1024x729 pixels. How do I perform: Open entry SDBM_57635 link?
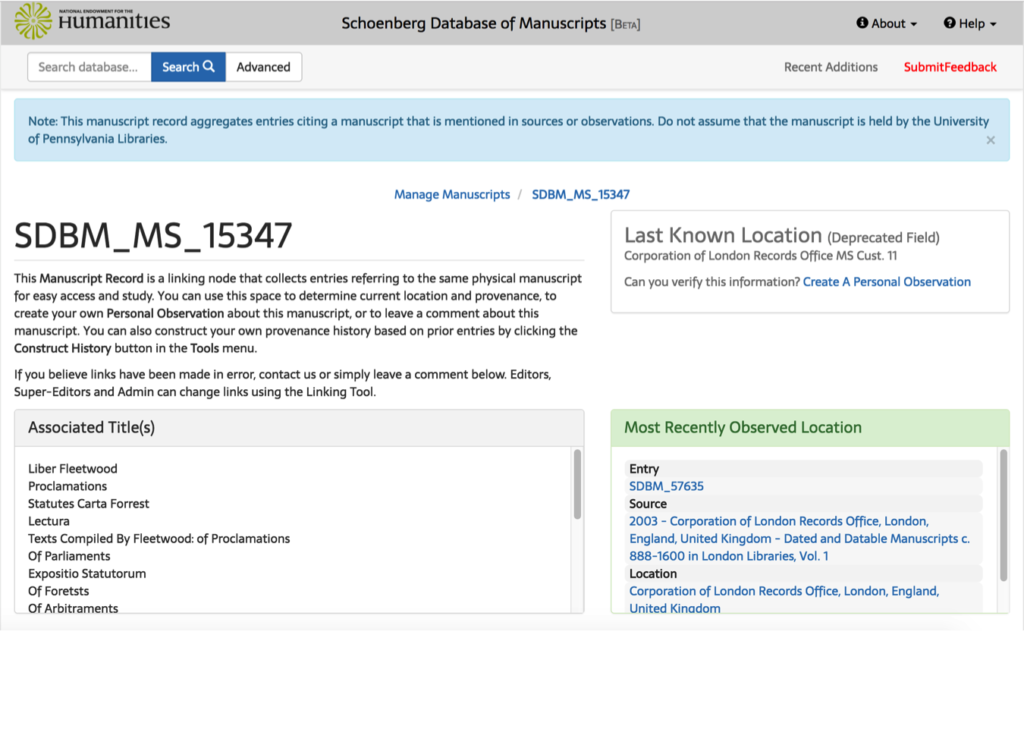tap(666, 487)
